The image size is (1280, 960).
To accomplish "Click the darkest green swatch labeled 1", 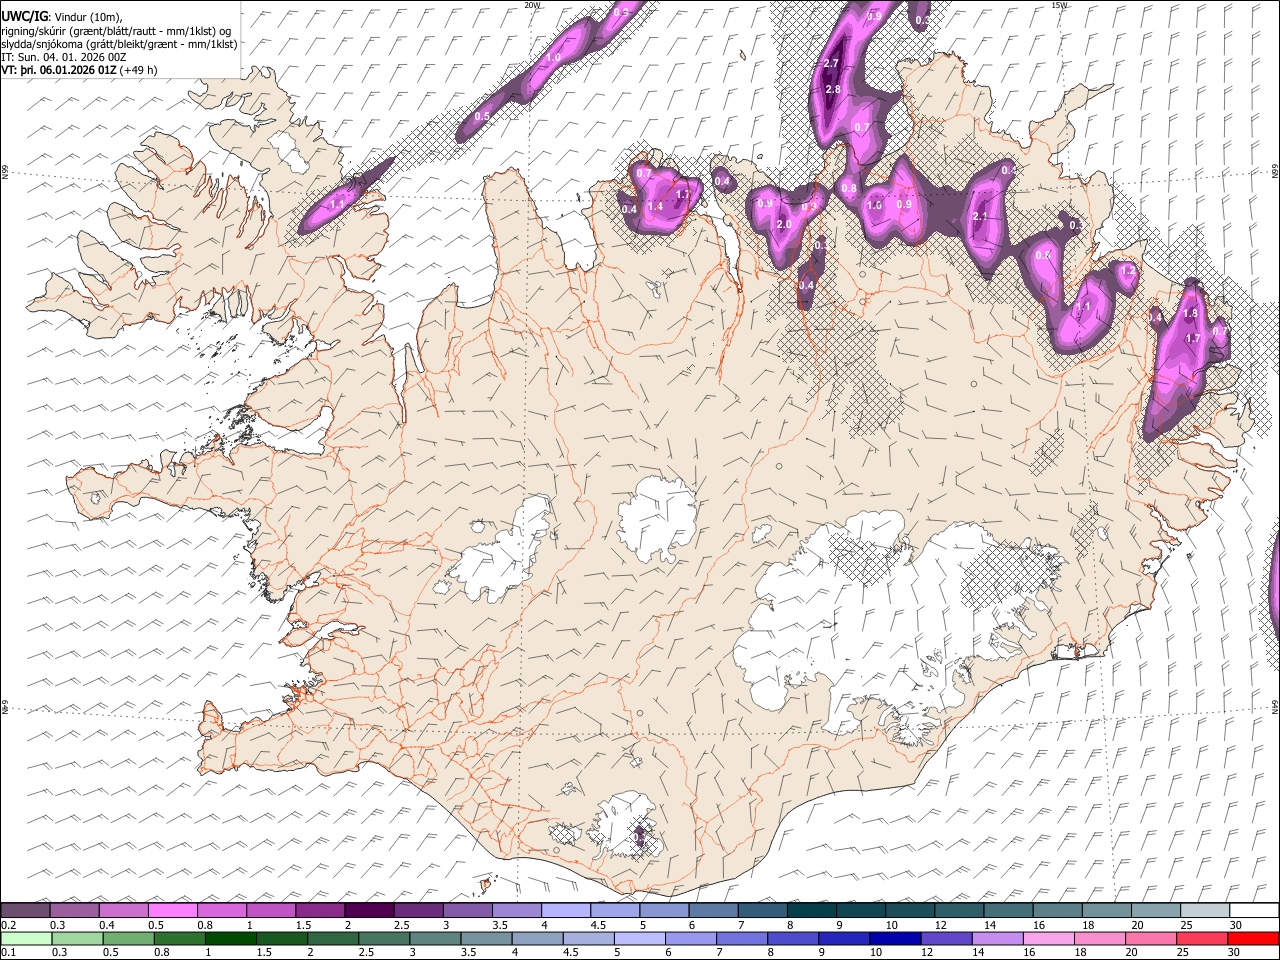I will (x=230, y=938).
